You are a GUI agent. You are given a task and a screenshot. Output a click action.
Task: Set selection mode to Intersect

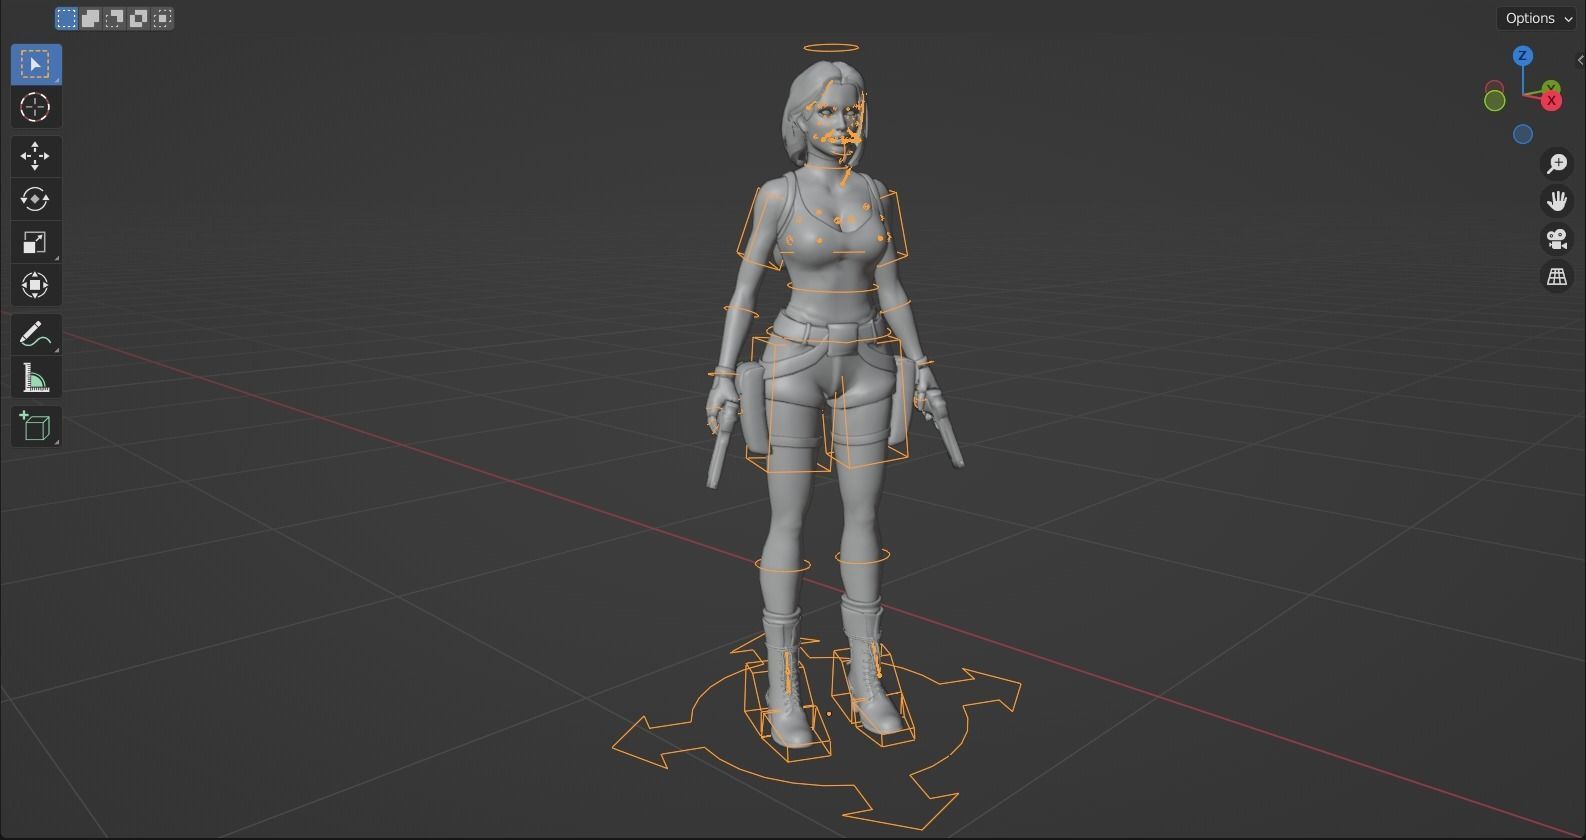click(162, 18)
